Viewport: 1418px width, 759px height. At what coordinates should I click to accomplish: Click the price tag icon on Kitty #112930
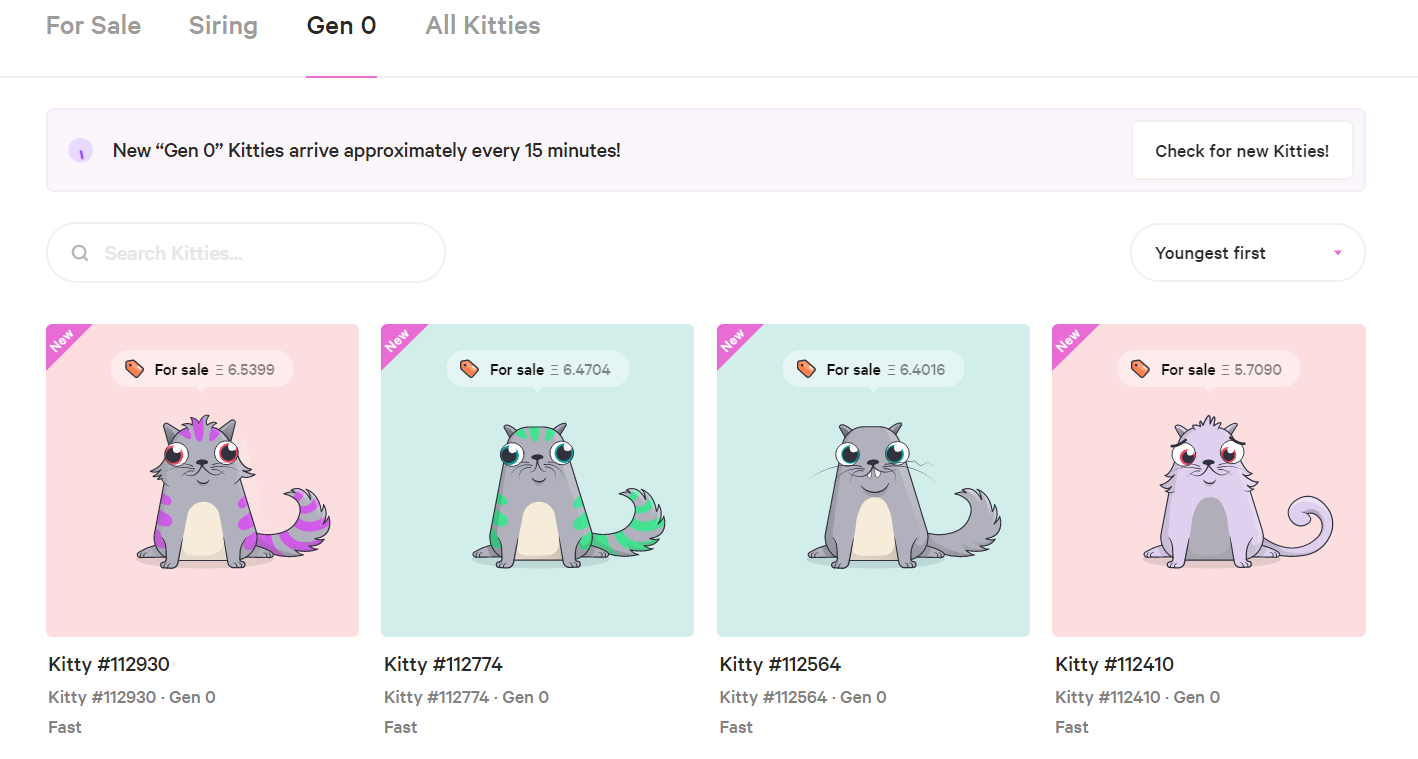[134, 369]
